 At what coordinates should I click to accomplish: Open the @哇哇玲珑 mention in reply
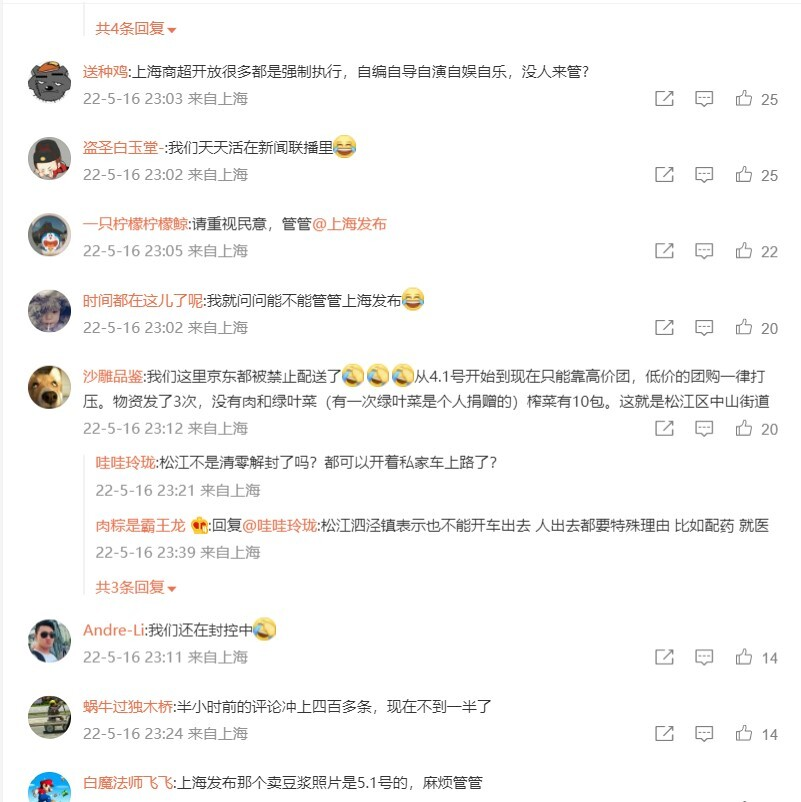(279, 525)
